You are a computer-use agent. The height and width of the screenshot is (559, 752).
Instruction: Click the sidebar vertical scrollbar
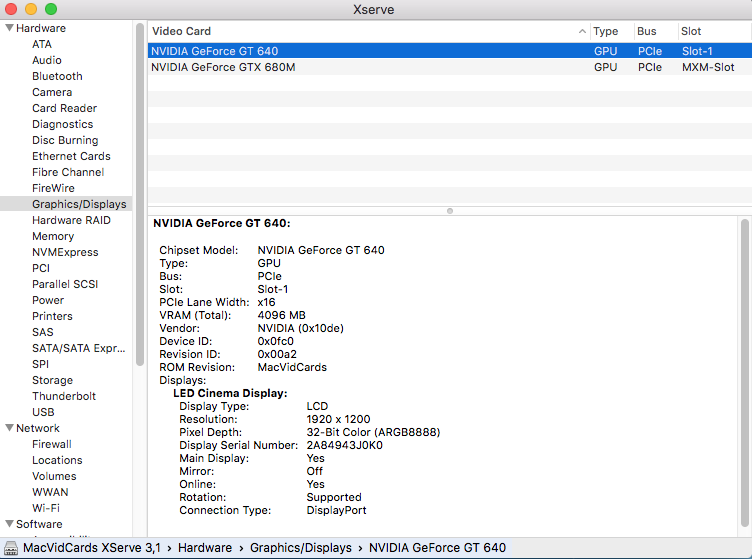140,194
